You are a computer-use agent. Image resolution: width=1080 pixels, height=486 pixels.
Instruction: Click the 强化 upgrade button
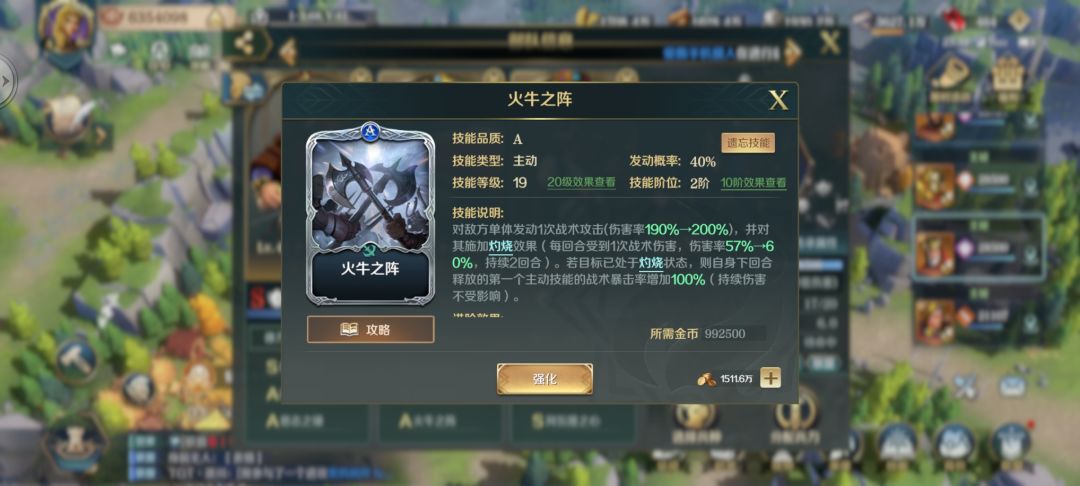point(544,379)
